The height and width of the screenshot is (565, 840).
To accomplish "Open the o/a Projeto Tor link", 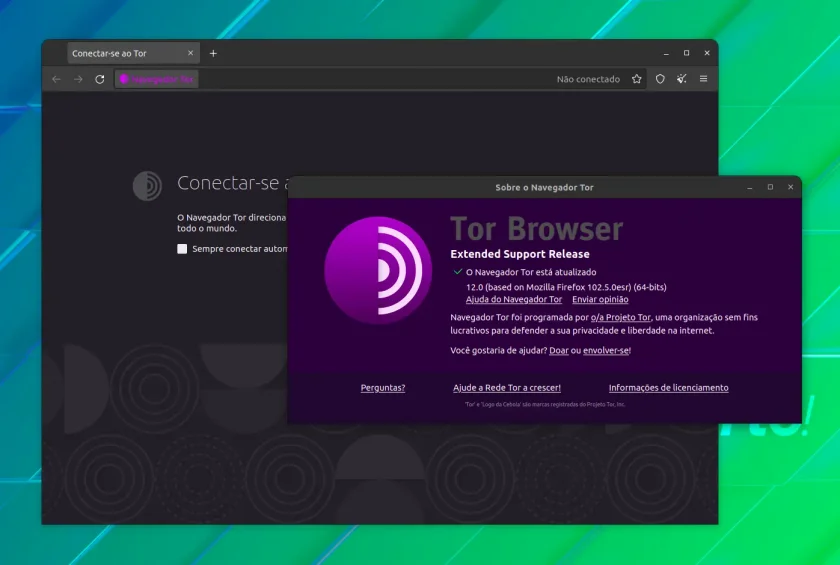I will click(x=620, y=317).
